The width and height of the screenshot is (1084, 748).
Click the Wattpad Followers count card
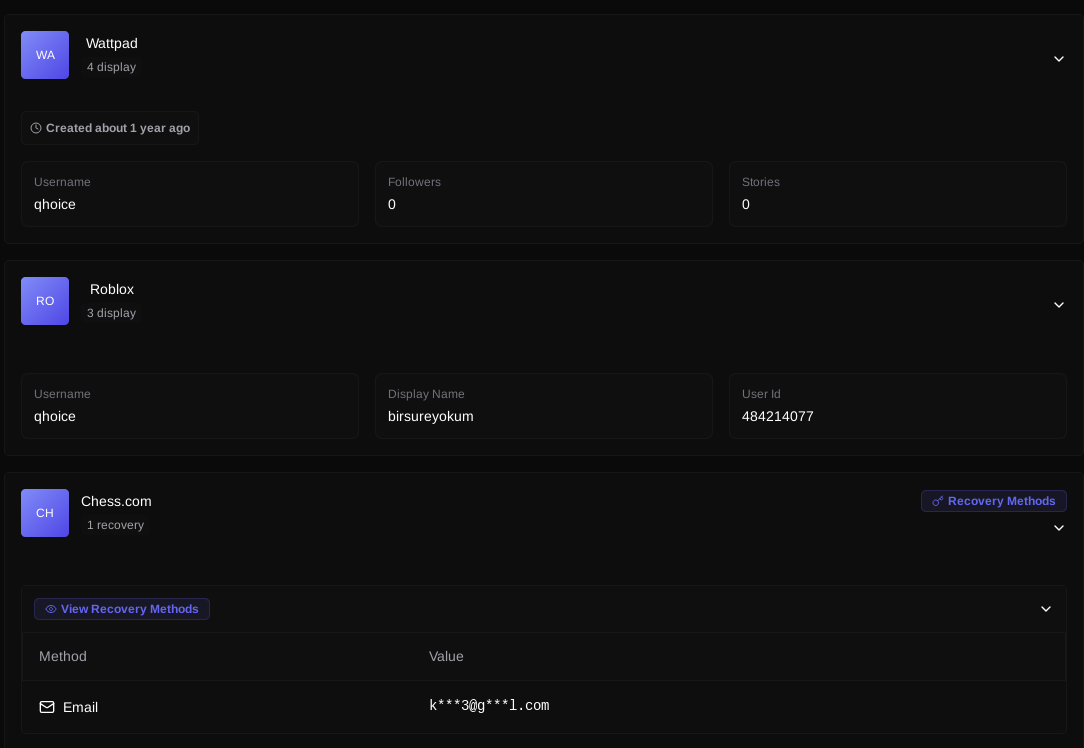[x=544, y=194]
